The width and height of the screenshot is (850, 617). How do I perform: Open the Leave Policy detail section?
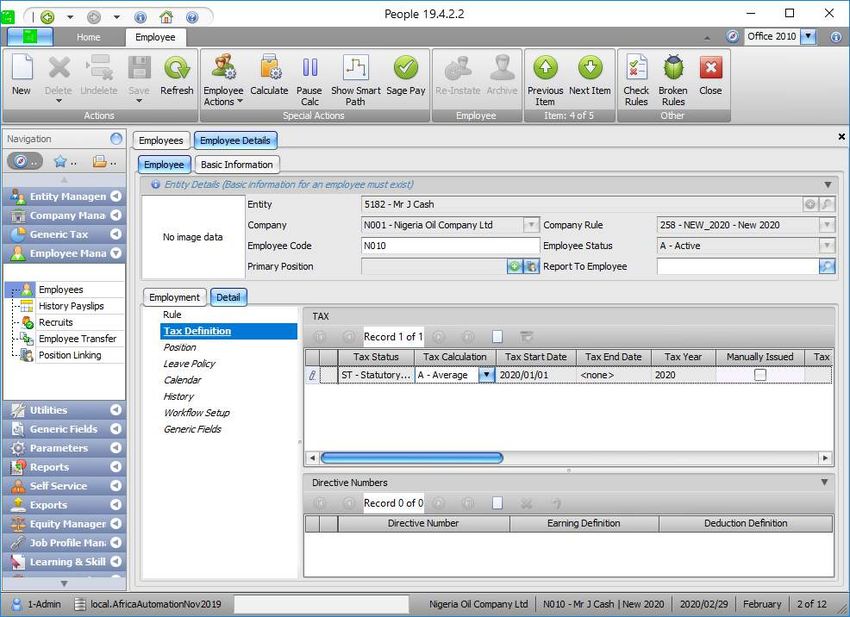coord(189,364)
